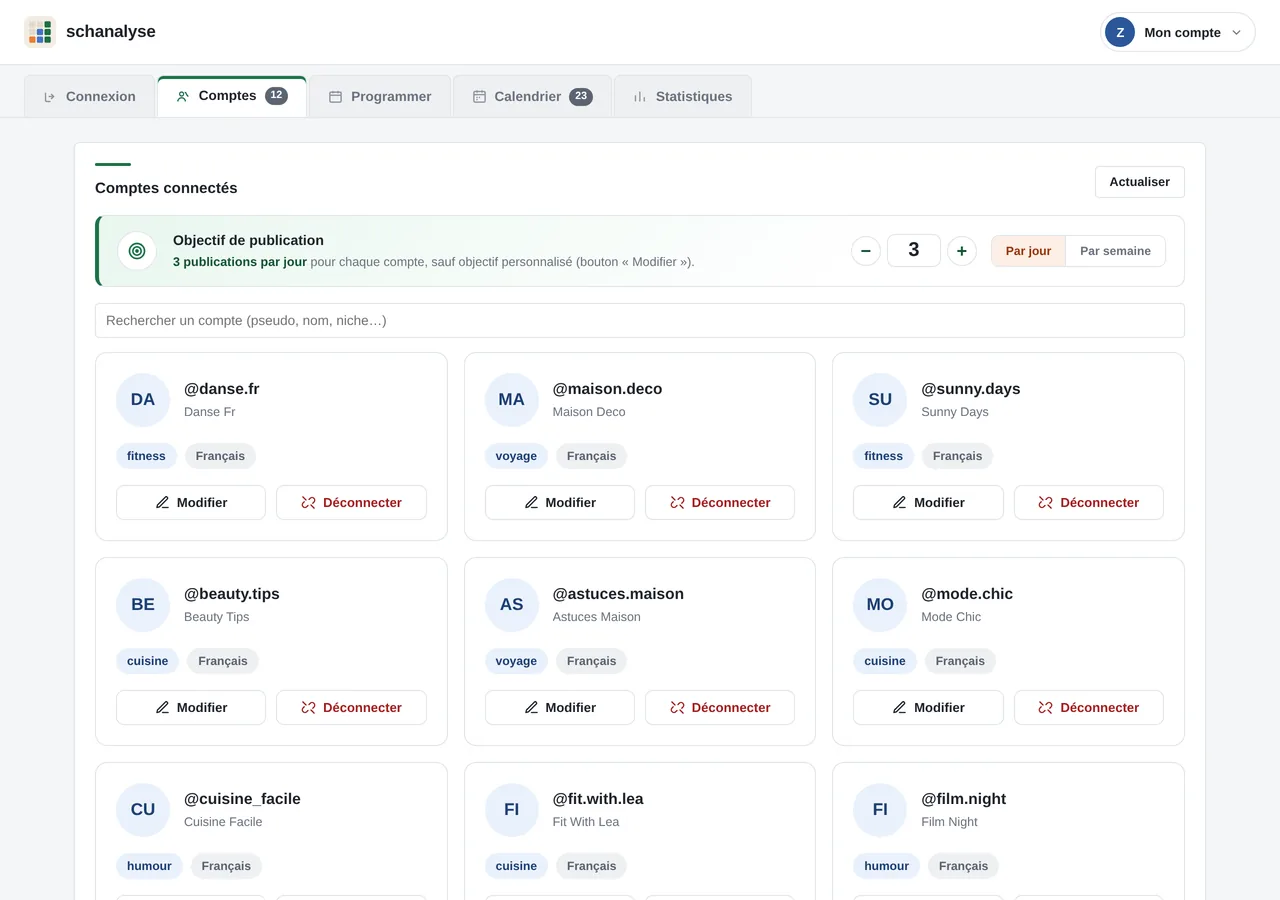The width and height of the screenshot is (1280, 900).
Task: Click the @maison.deco account handle
Action: click(x=607, y=389)
